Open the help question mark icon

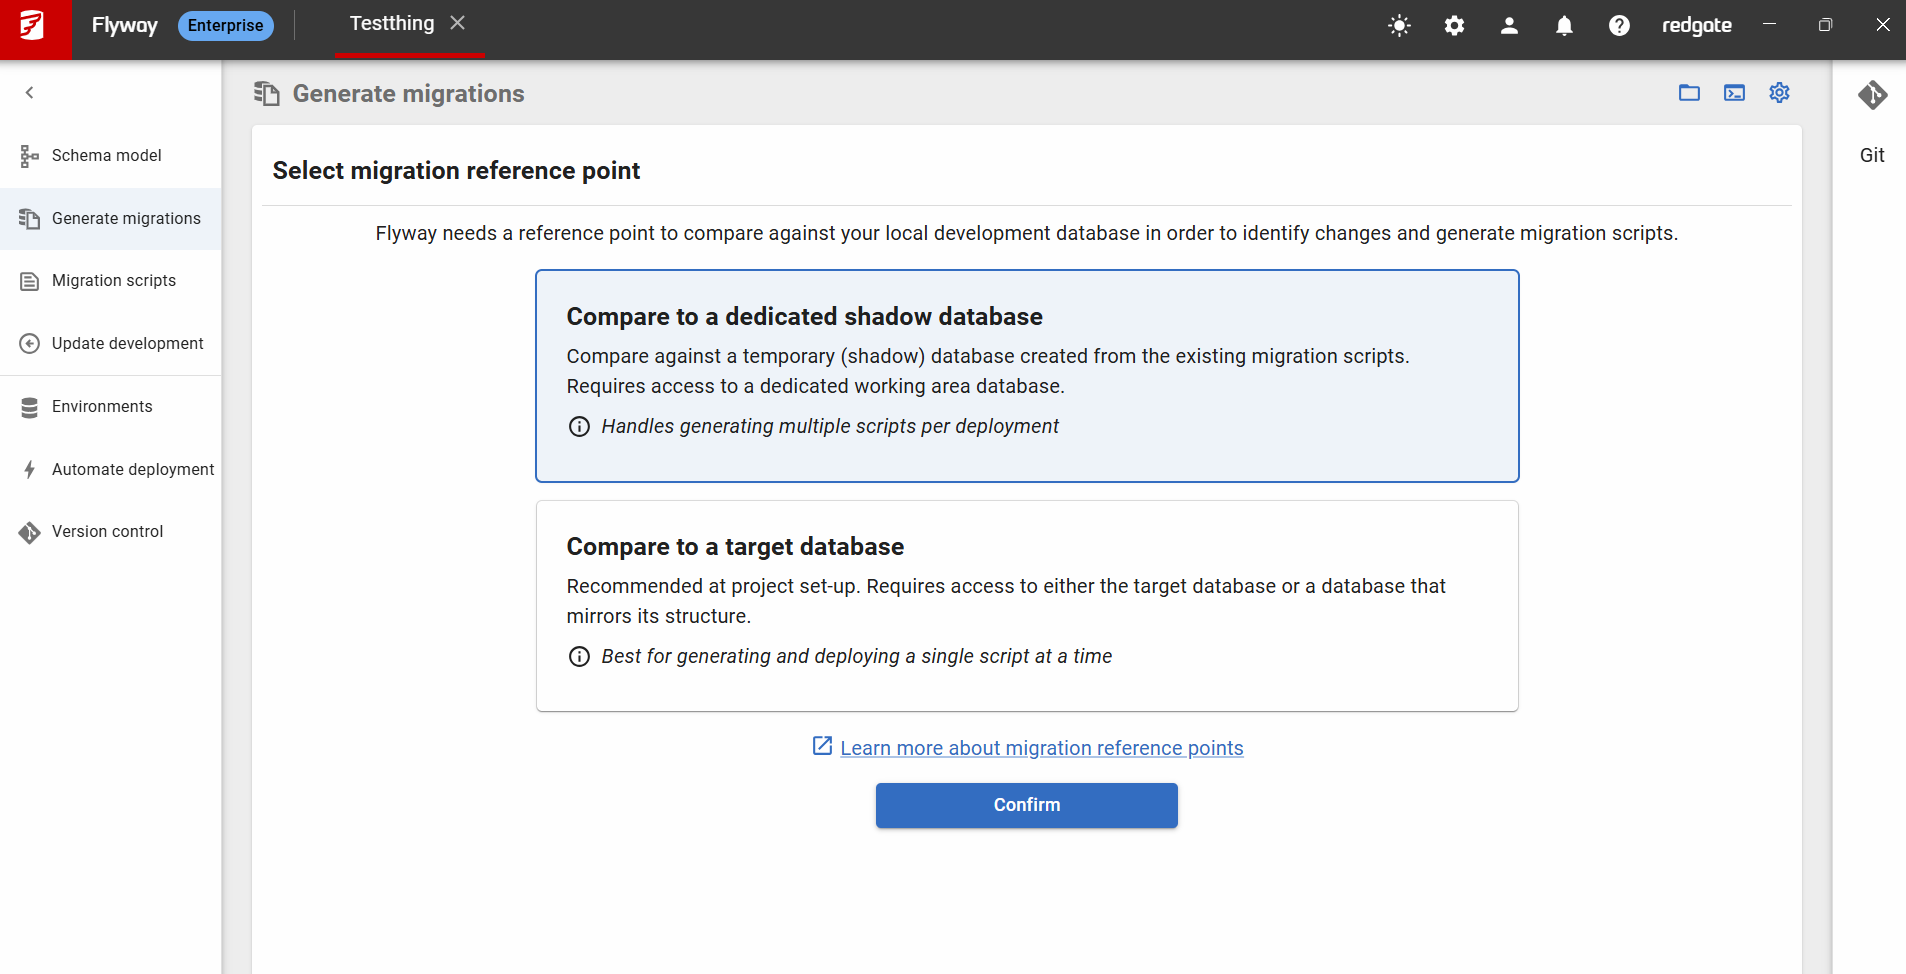tap(1619, 26)
